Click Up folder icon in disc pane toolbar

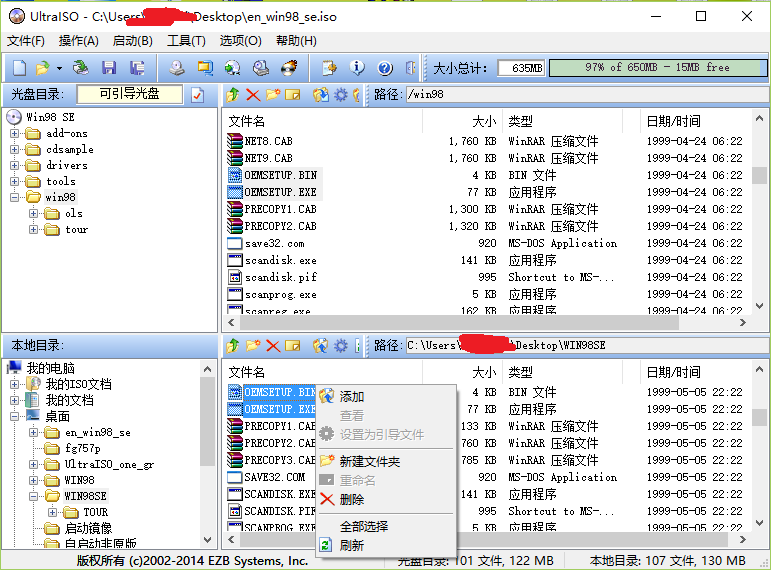click(233, 94)
